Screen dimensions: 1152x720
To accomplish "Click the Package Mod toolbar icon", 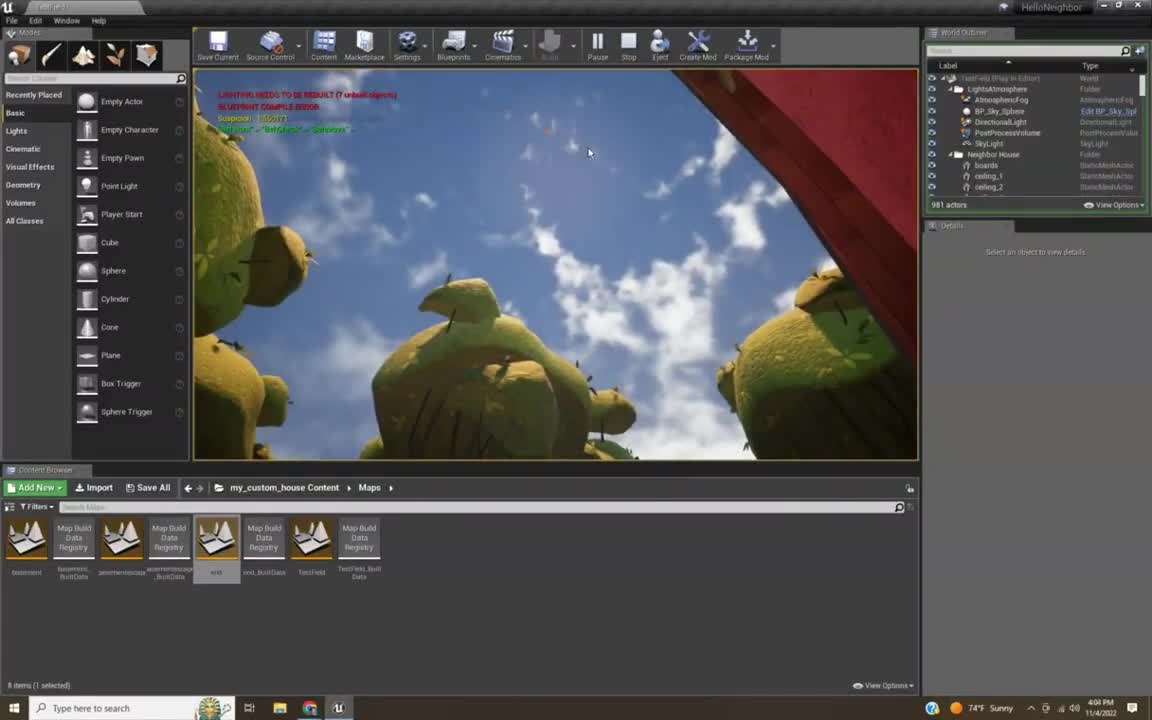I will click(746, 45).
